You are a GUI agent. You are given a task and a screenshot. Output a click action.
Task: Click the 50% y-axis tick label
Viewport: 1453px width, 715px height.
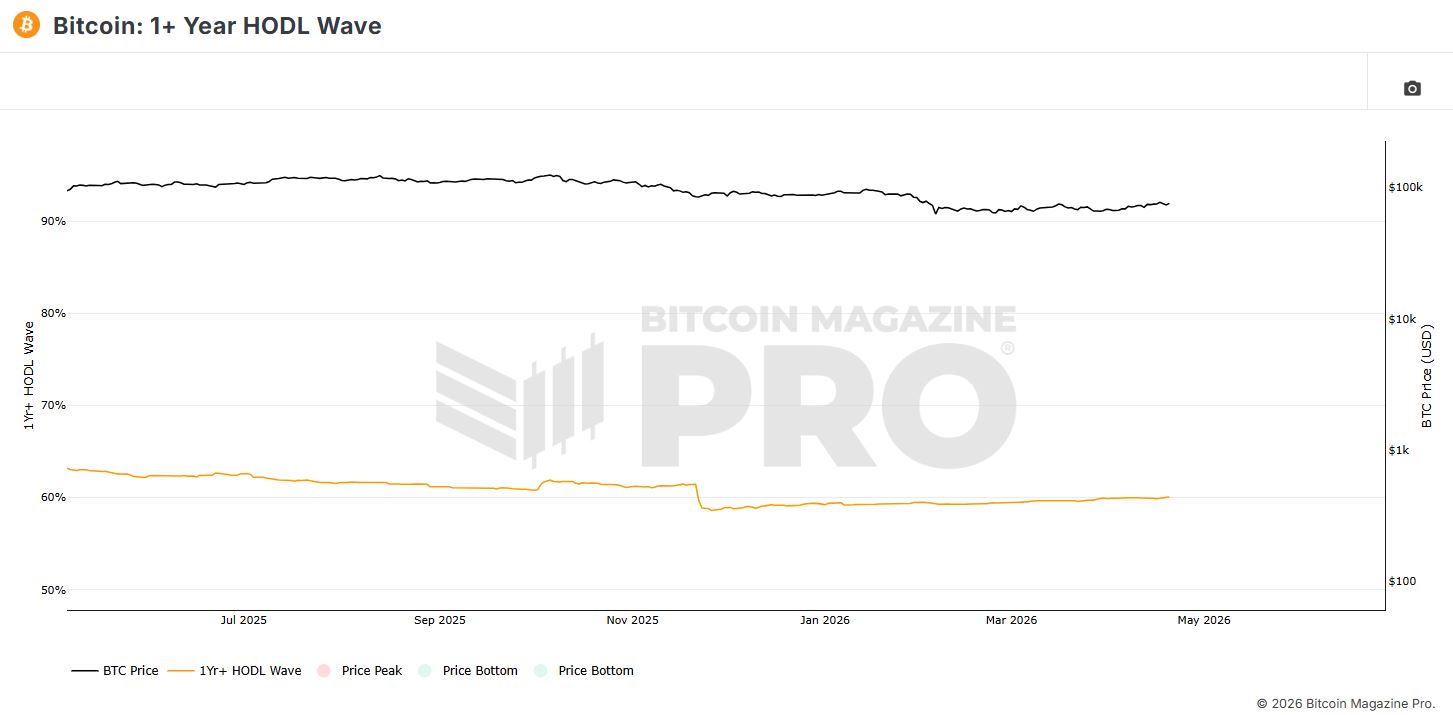54,590
